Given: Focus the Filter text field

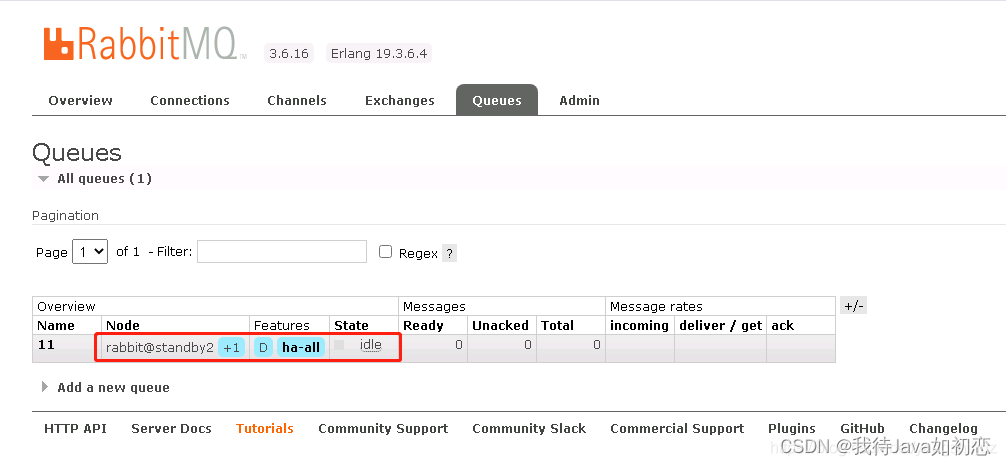Looking at the screenshot, I should pos(282,252).
